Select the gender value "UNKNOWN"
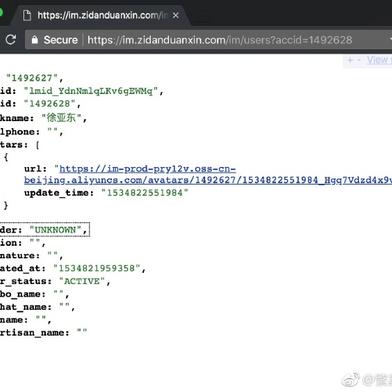This screenshot has height=392, width=392. coord(55,230)
